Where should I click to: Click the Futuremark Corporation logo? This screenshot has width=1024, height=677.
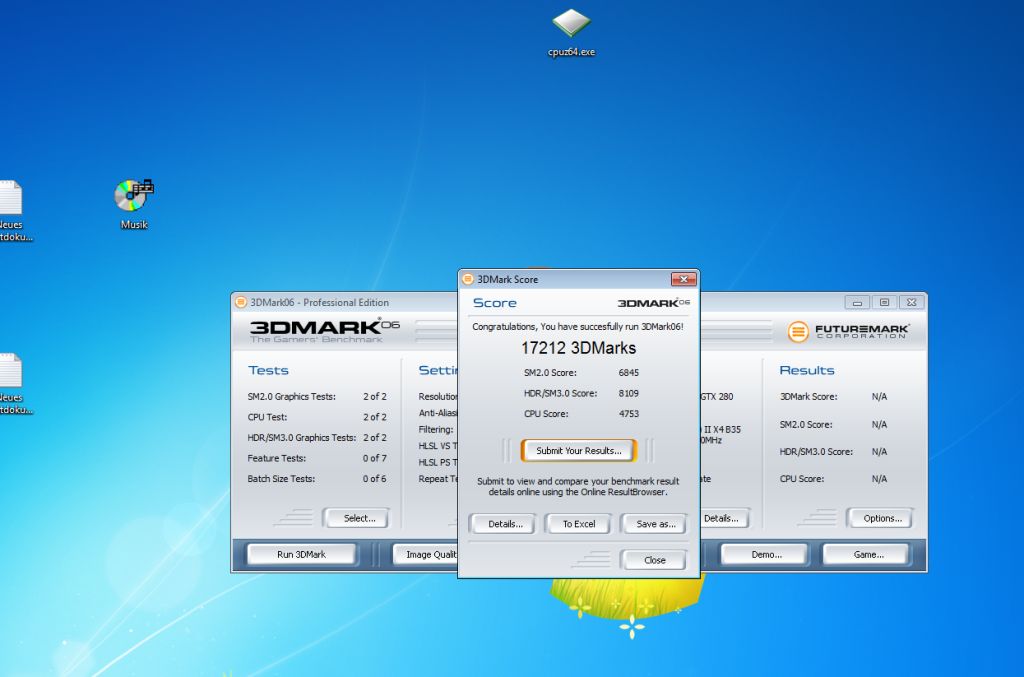[848, 331]
